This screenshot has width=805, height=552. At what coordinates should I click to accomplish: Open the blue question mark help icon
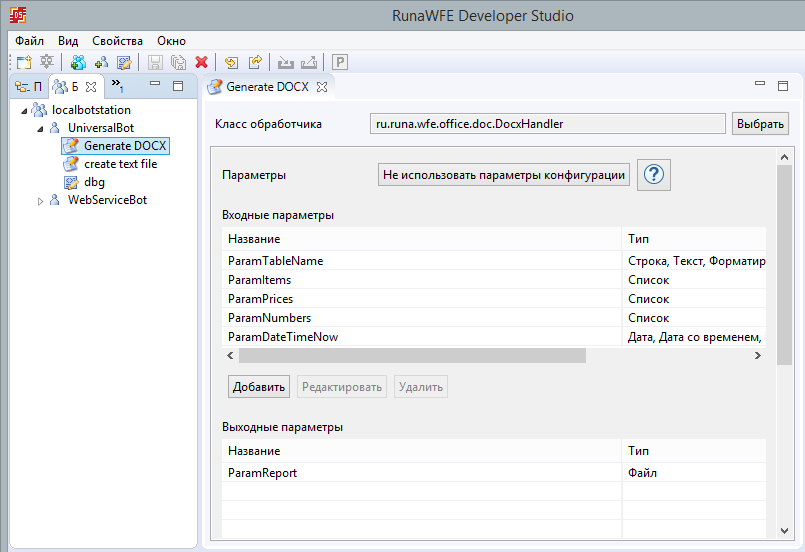click(654, 175)
